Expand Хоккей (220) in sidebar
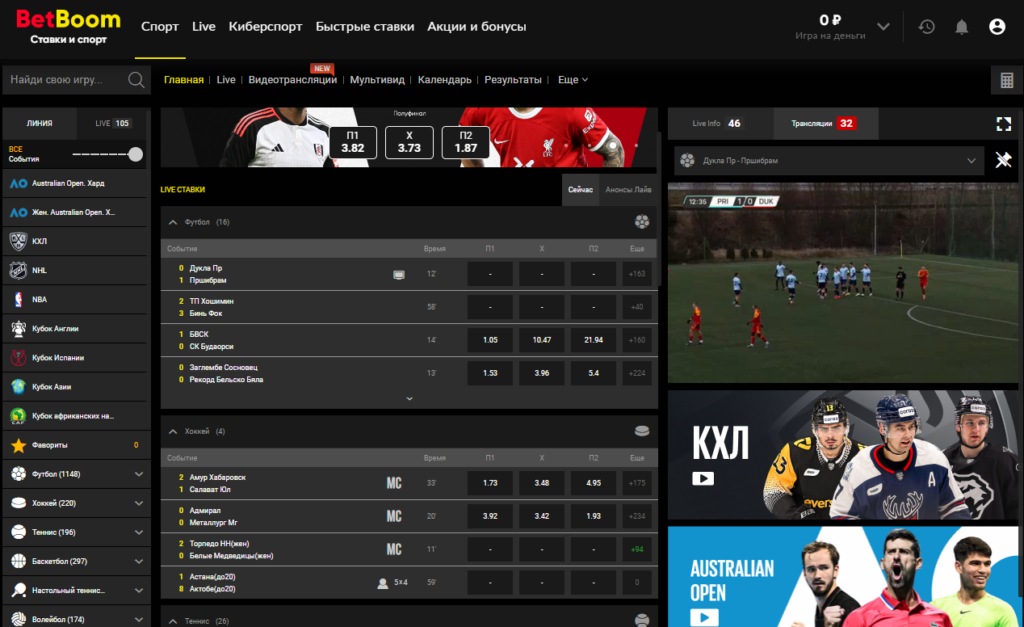This screenshot has width=1024, height=627. click(x=138, y=503)
